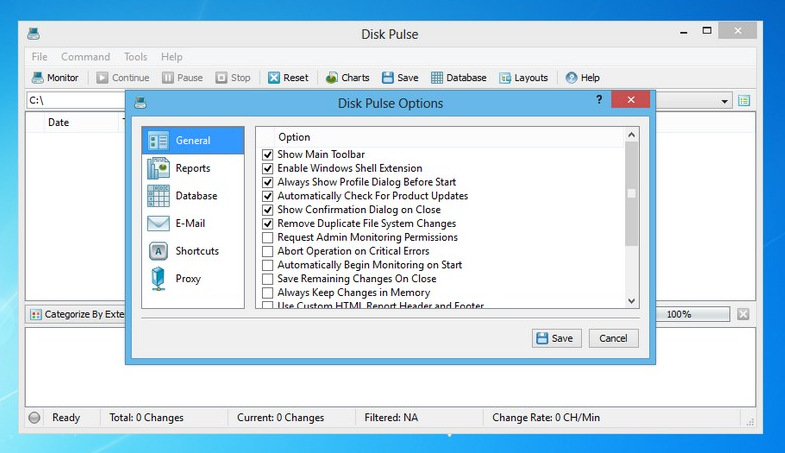
Task: Open the File menu
Action: (40, 57)
